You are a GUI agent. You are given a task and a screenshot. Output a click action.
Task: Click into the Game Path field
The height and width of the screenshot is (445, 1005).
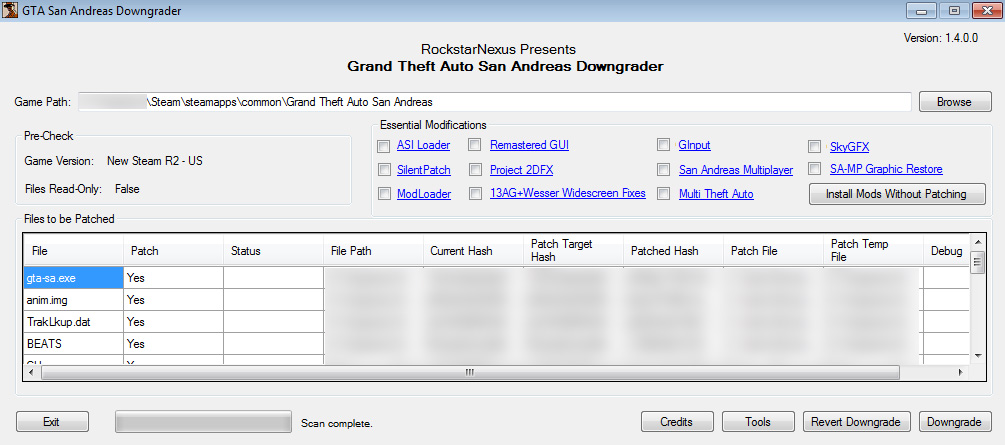(x=494, y=102)
